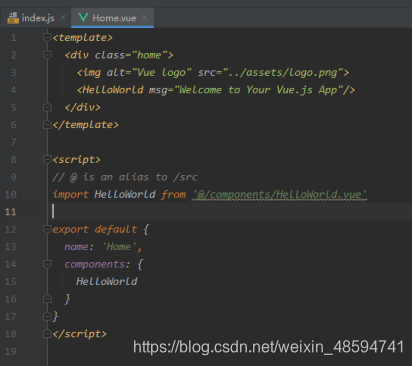Click the import keyword on line 10

[x=71, y=194]
